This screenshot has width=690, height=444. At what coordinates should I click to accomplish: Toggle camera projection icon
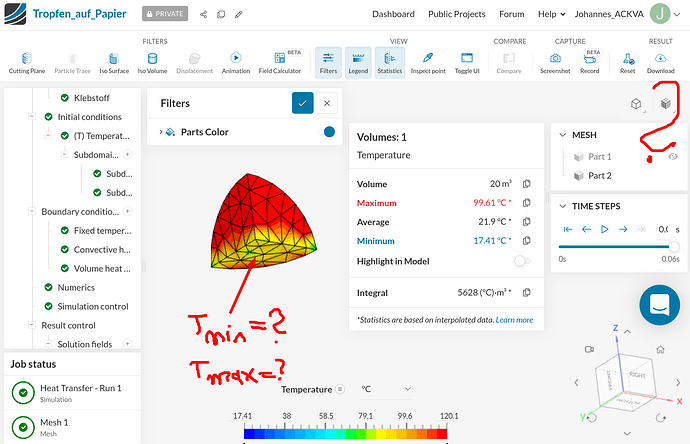(589, 349)
